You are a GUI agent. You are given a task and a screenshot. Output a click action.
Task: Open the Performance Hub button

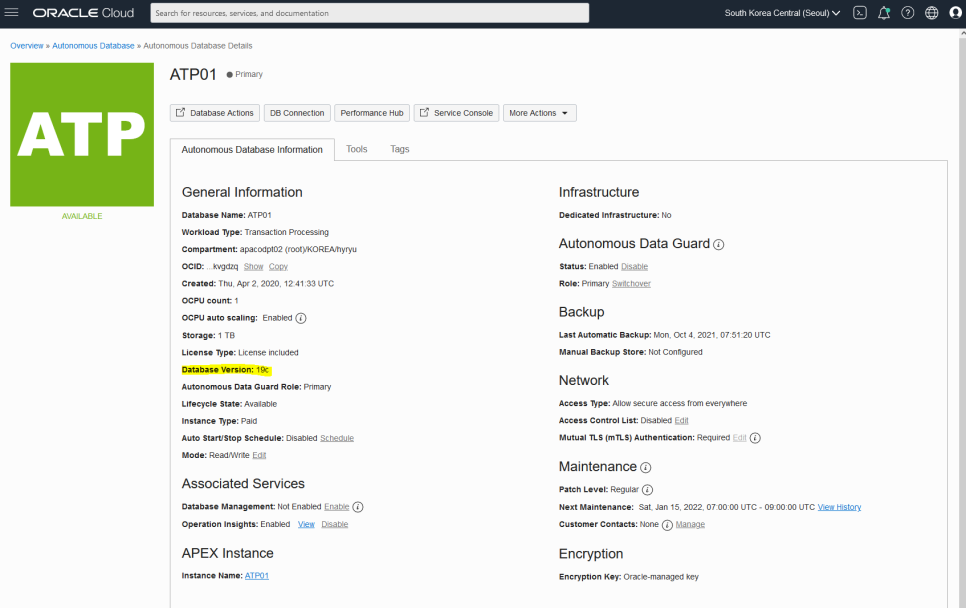click(x=372, y=113)
